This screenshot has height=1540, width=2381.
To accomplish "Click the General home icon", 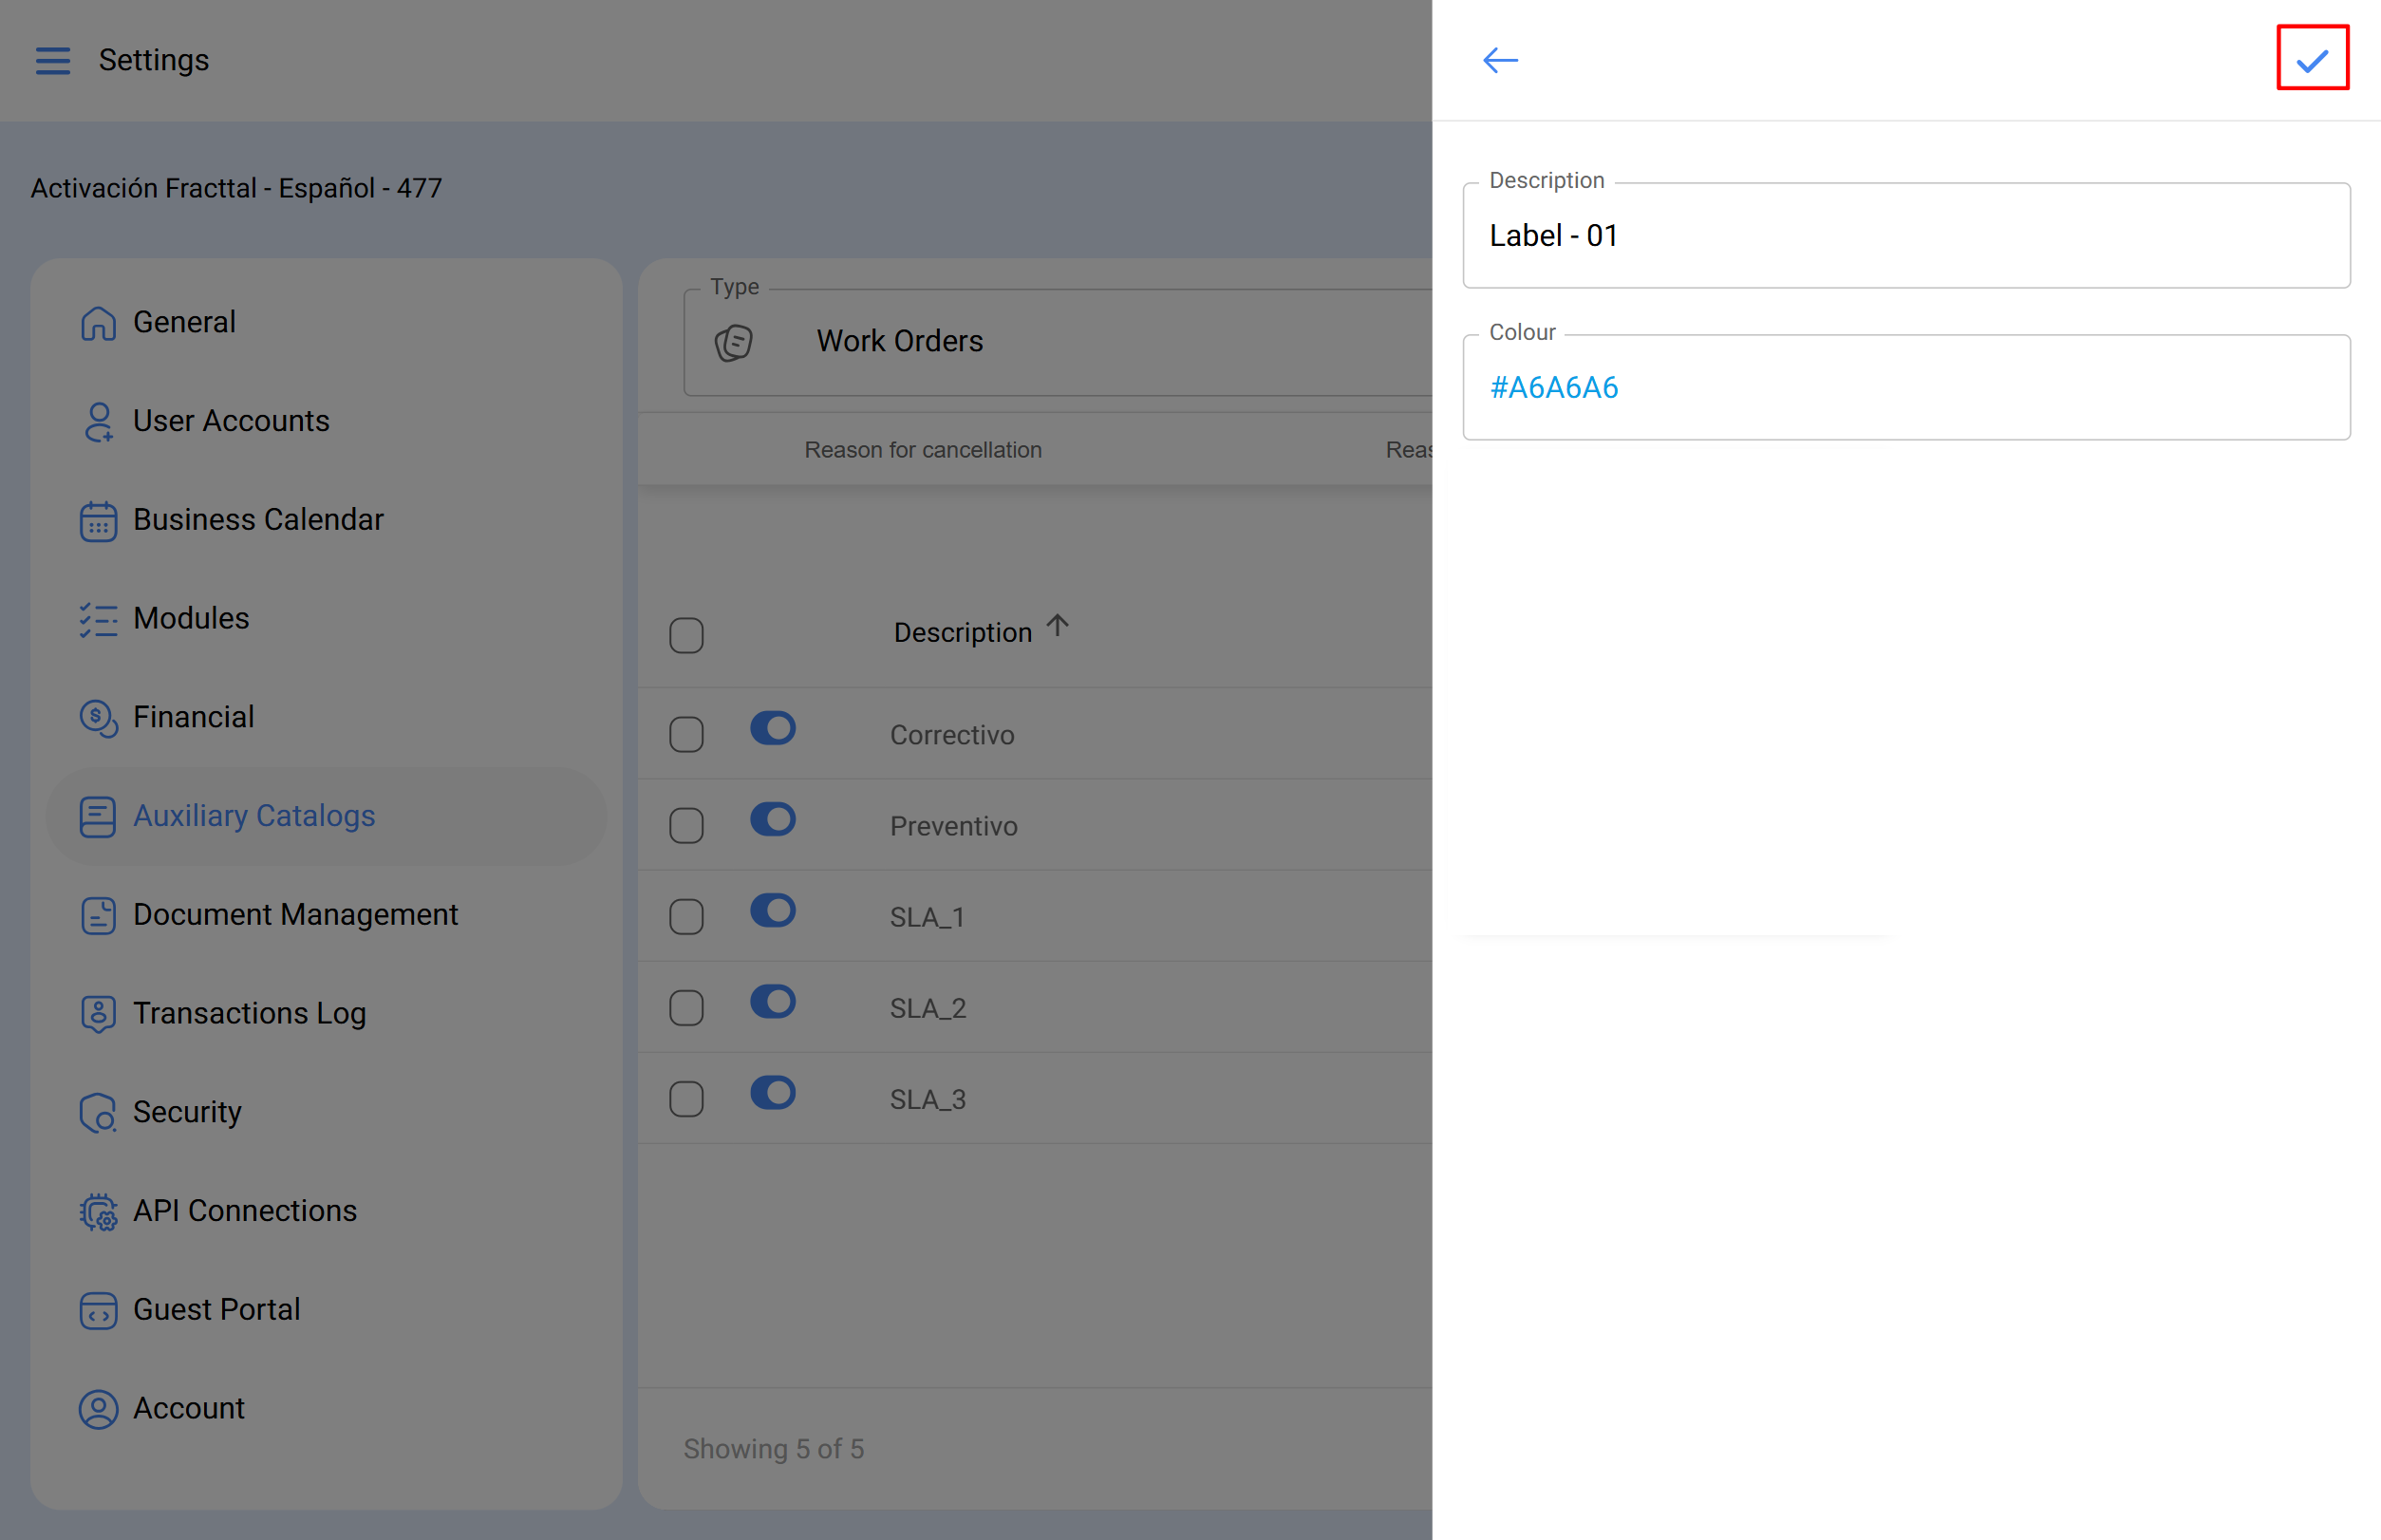I will (x=98, y=323).
